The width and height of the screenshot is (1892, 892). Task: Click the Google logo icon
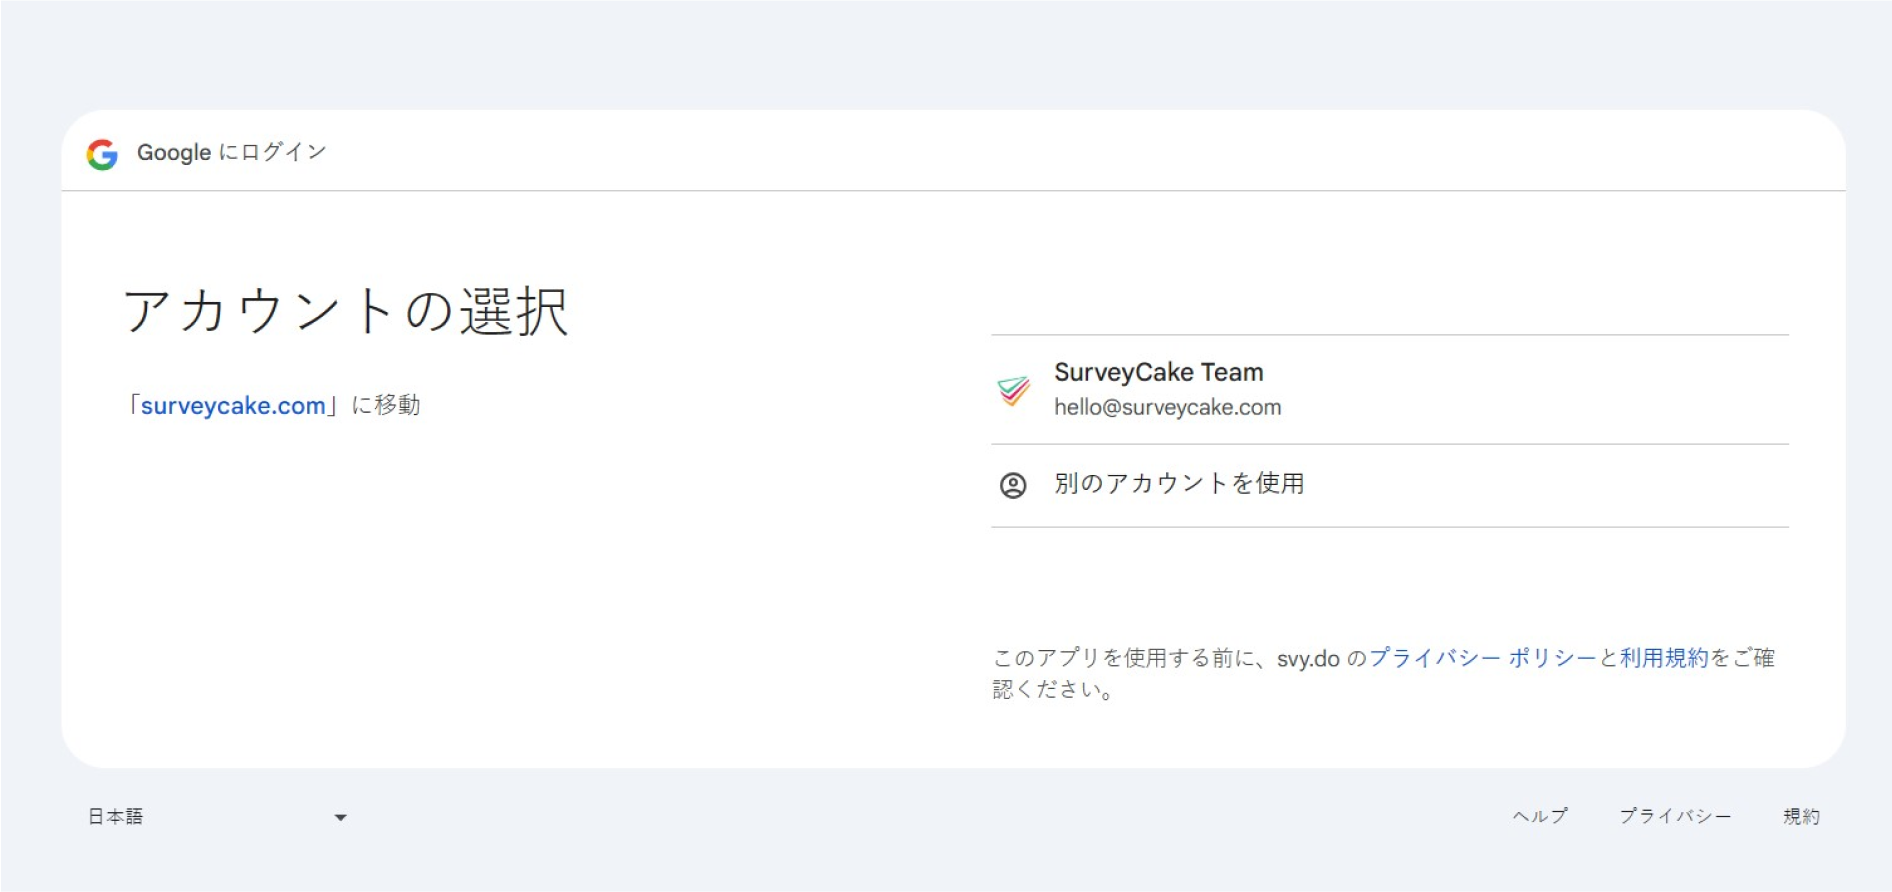[x=102, y=154]
